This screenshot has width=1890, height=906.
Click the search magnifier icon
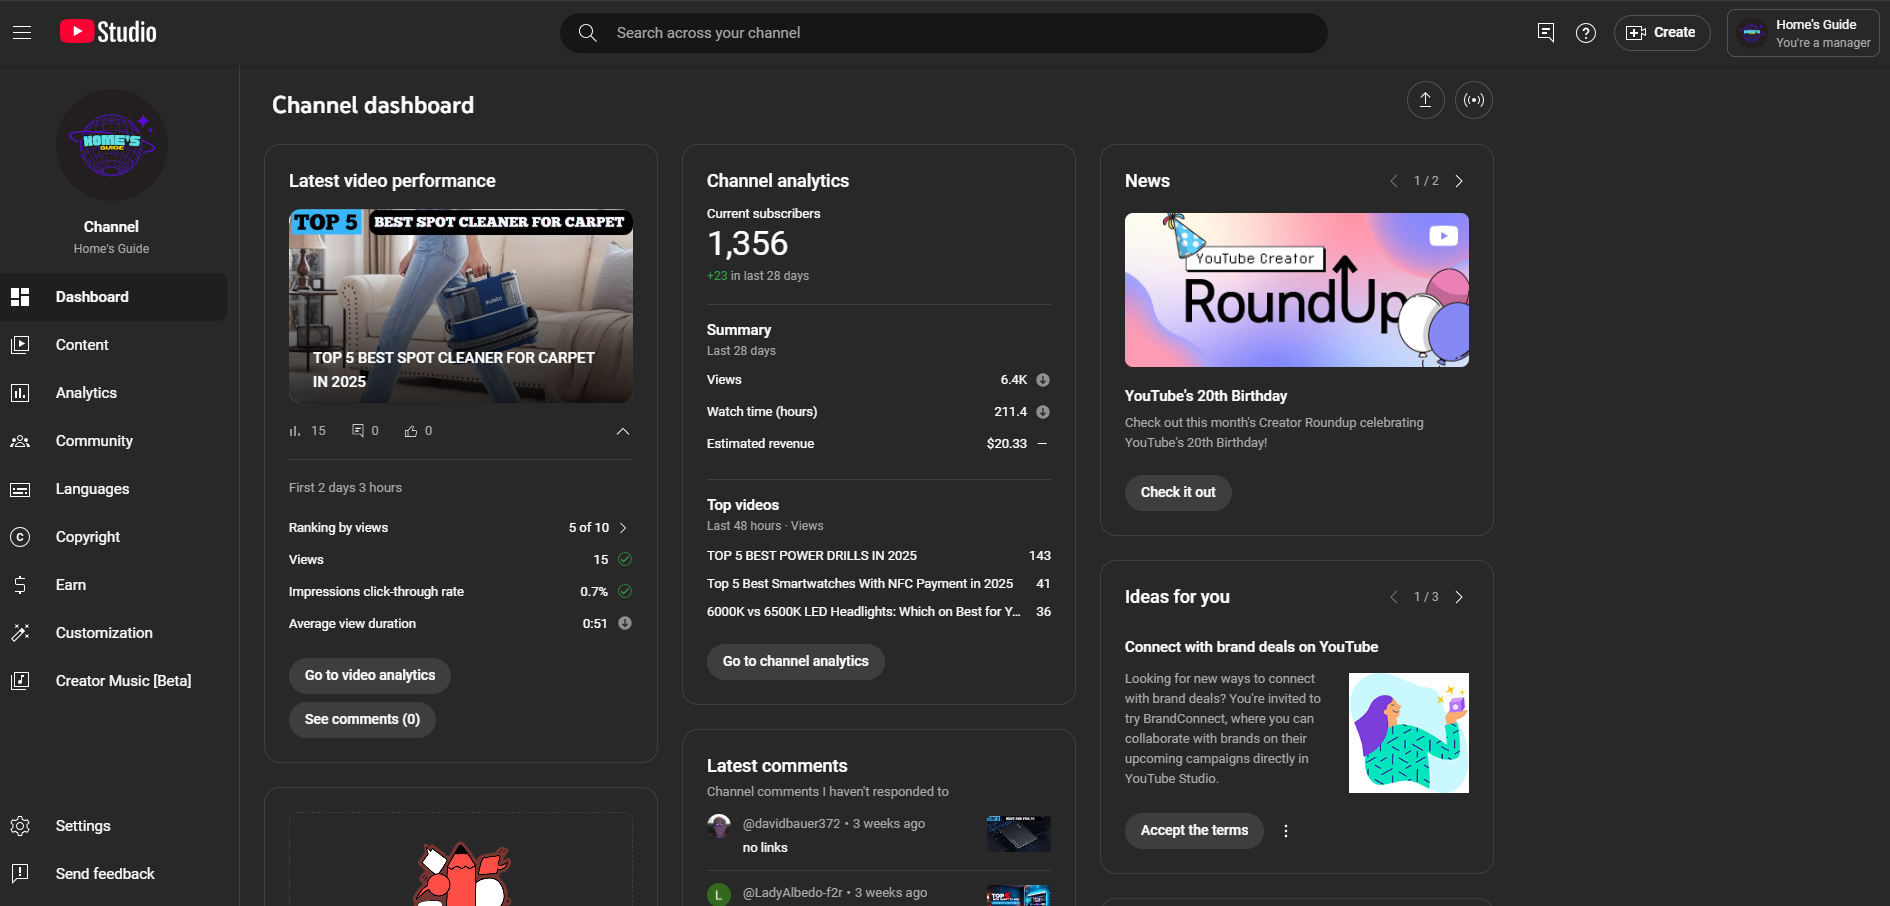(588, 33)
